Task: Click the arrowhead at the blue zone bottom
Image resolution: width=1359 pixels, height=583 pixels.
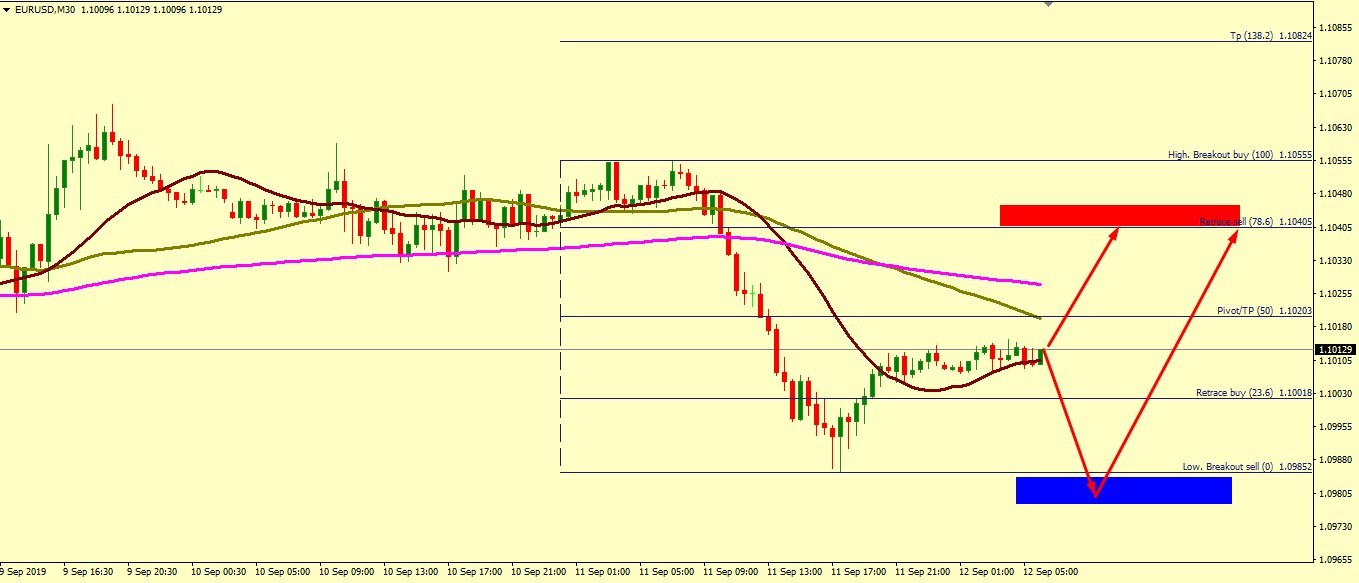Action: (x=1096, y=493)
